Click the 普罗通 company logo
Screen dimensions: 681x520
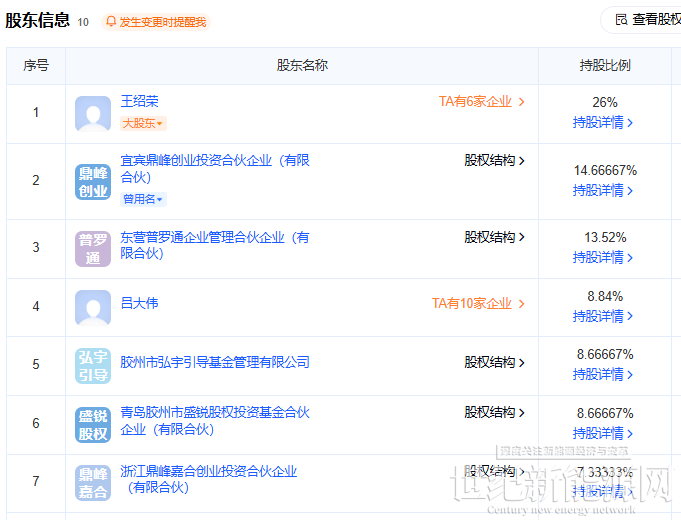point(93,248)
